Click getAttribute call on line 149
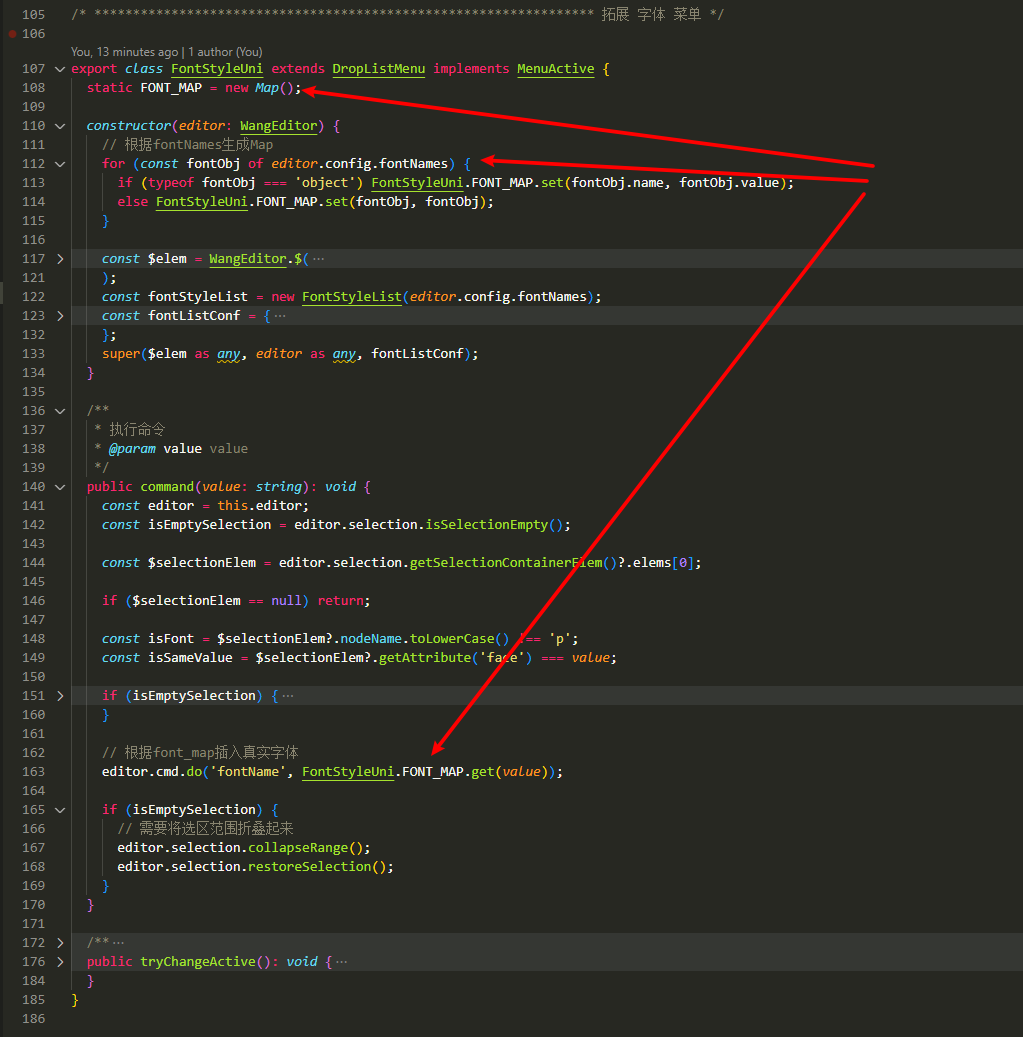 pos(425,657)
